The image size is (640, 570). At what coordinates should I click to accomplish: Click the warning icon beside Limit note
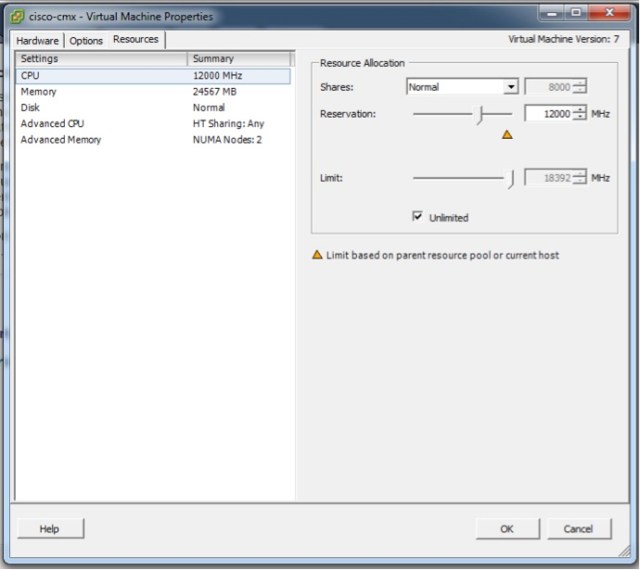pos(318,256)
